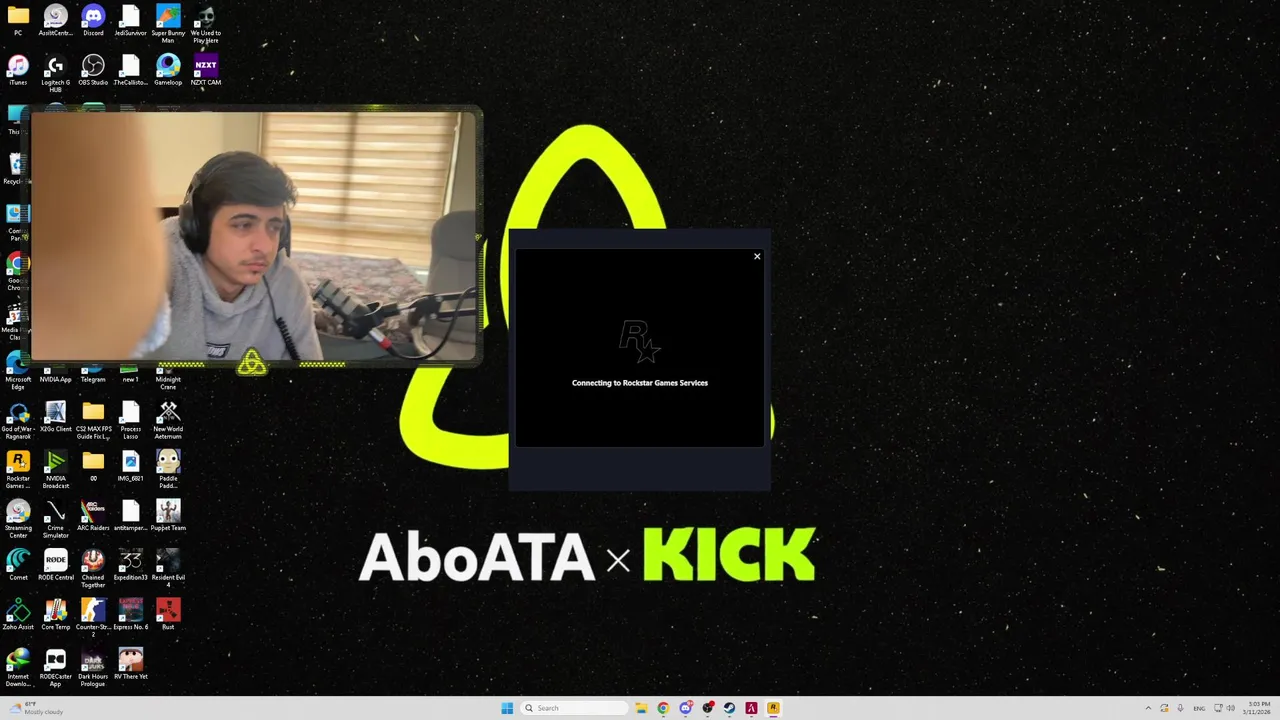The height and width of the screenshot is (720, 1280).
Task: Open the Streaming Center shortcut
Action: coord(18,520)
